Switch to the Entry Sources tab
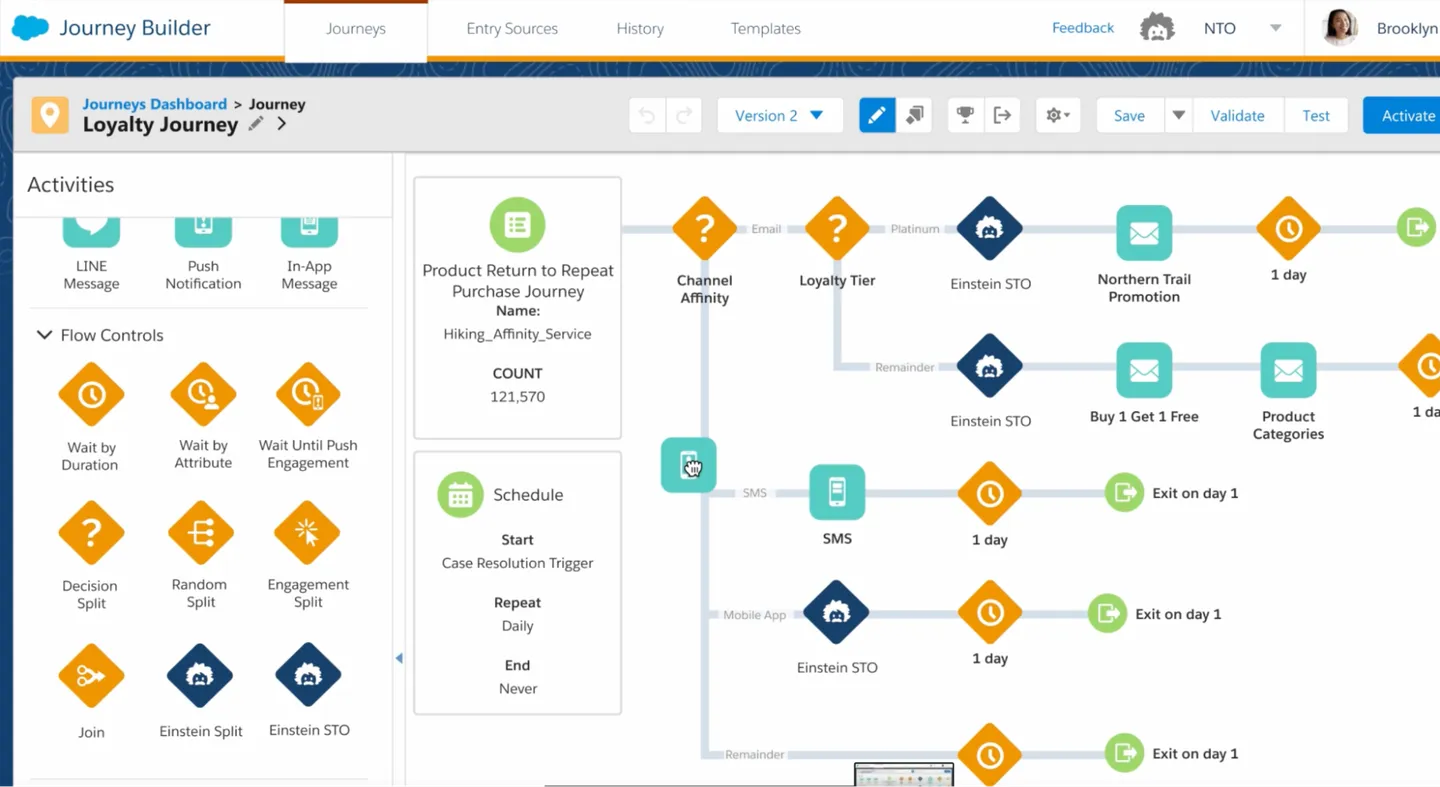1440x787 pixels. click(512, 29)
